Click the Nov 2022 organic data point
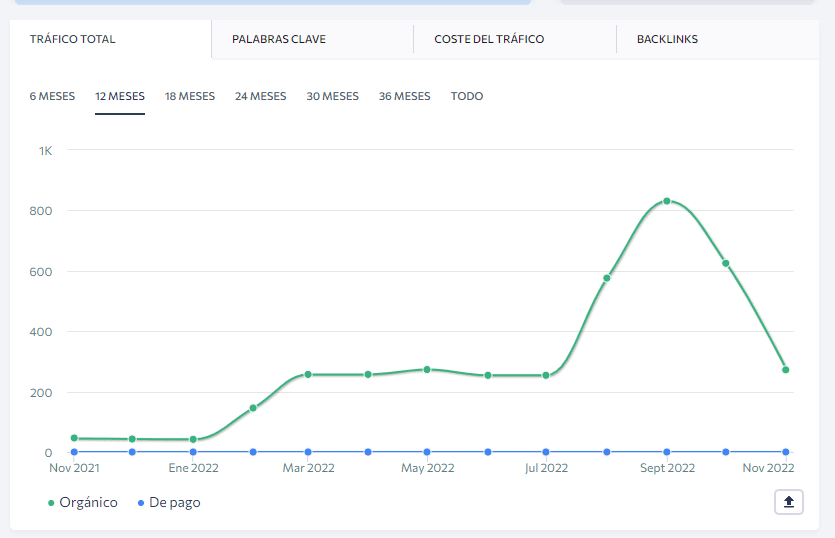Screen dimensions: 835x538 point(786,370)
